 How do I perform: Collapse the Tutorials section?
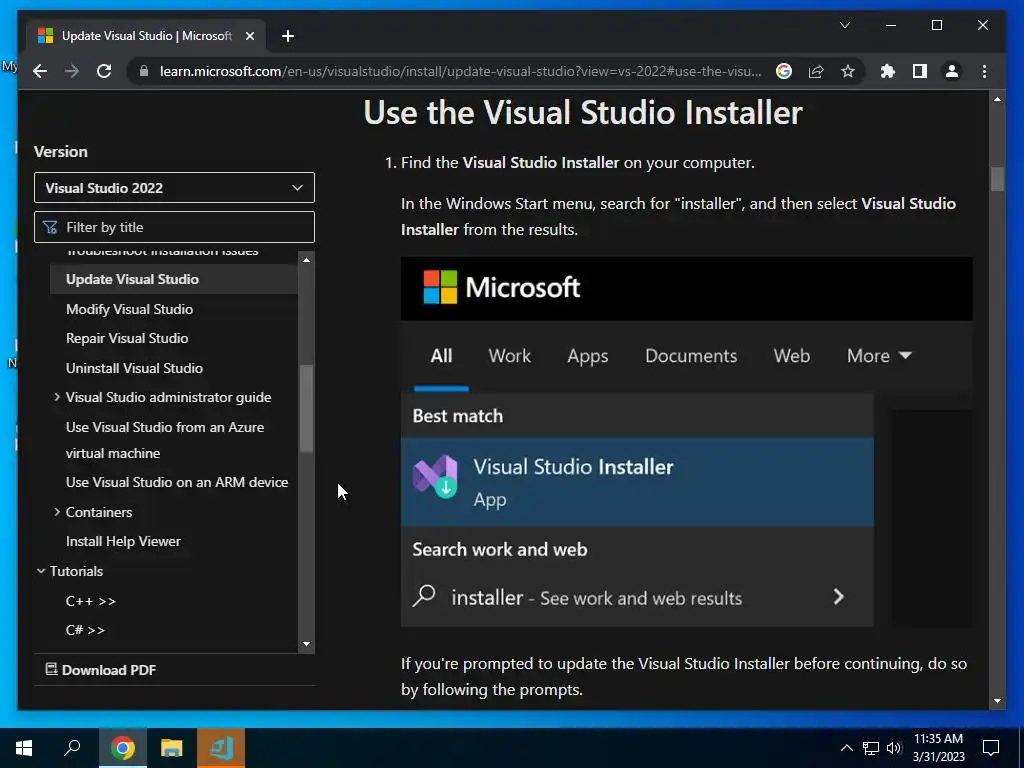click(x=41, y=571)
